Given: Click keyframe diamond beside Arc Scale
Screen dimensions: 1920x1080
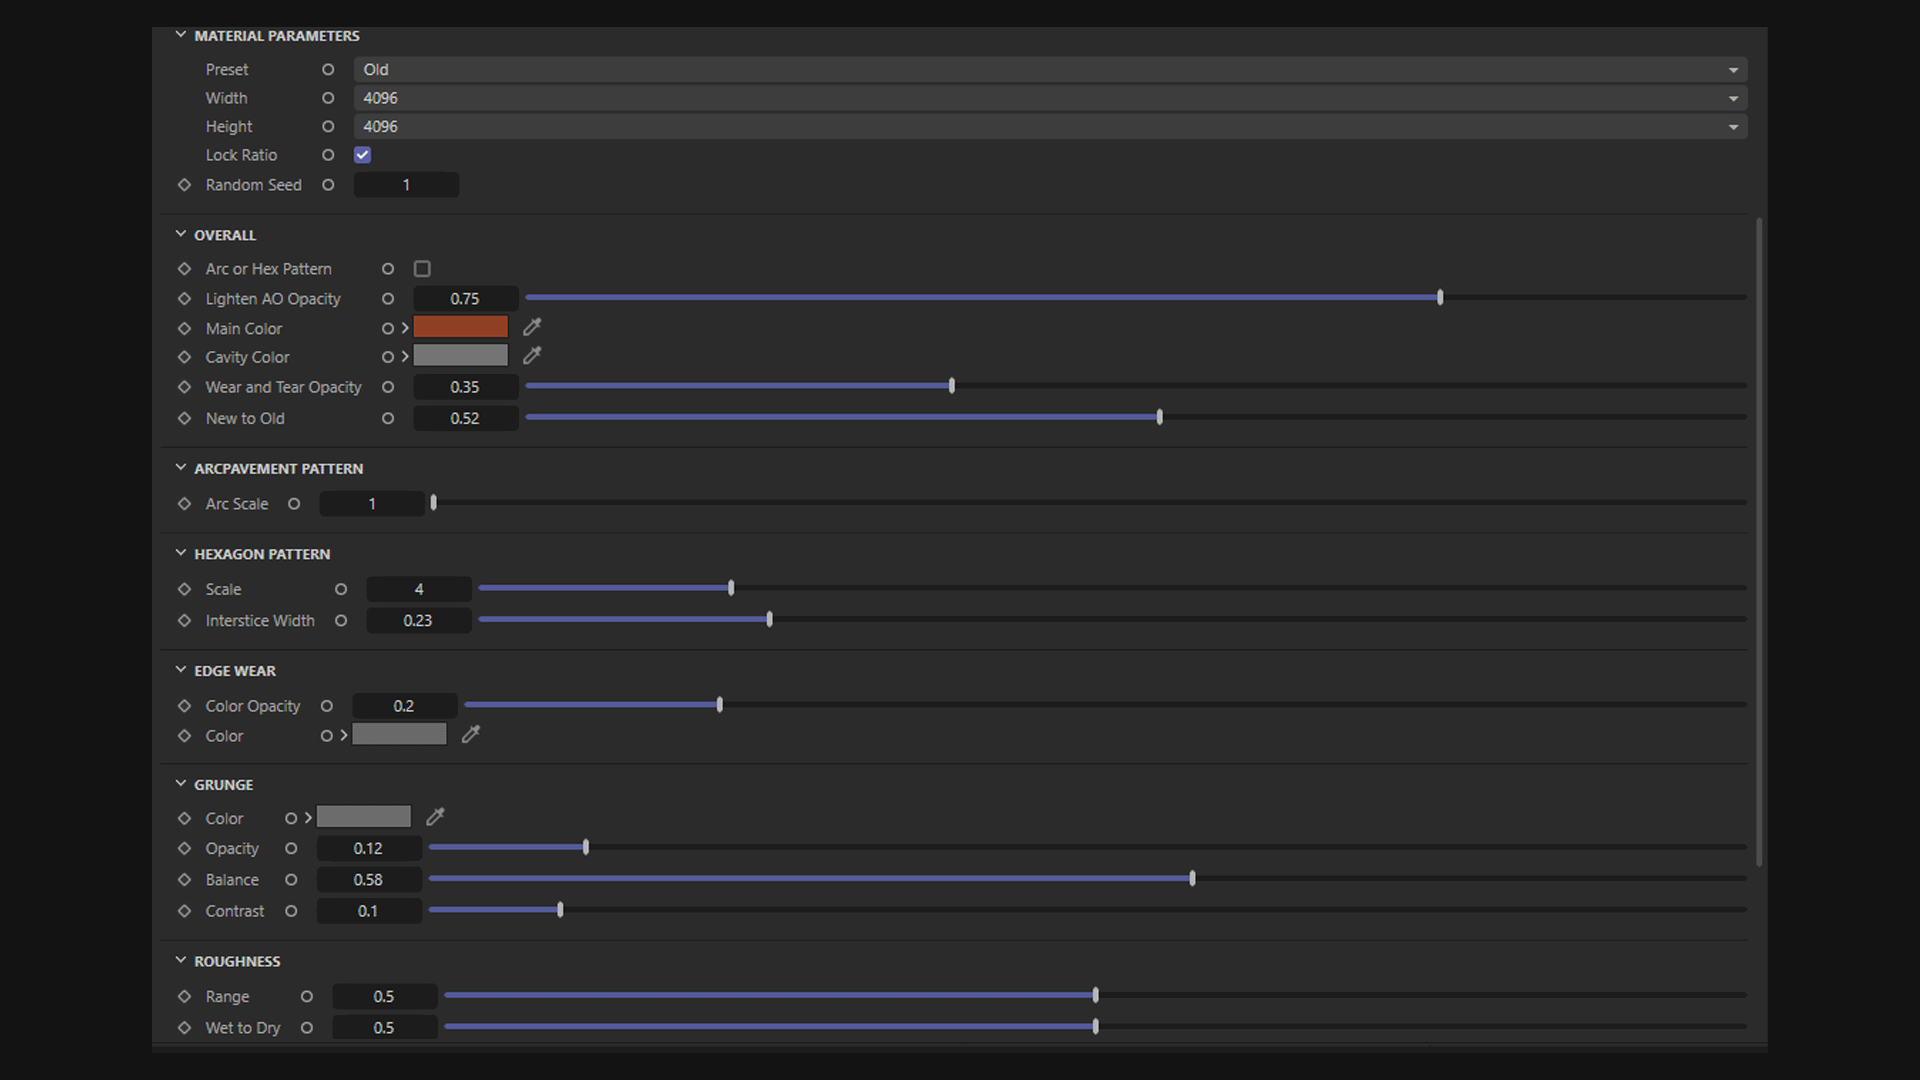Looking at the screenshot, I should pos(184,504).
